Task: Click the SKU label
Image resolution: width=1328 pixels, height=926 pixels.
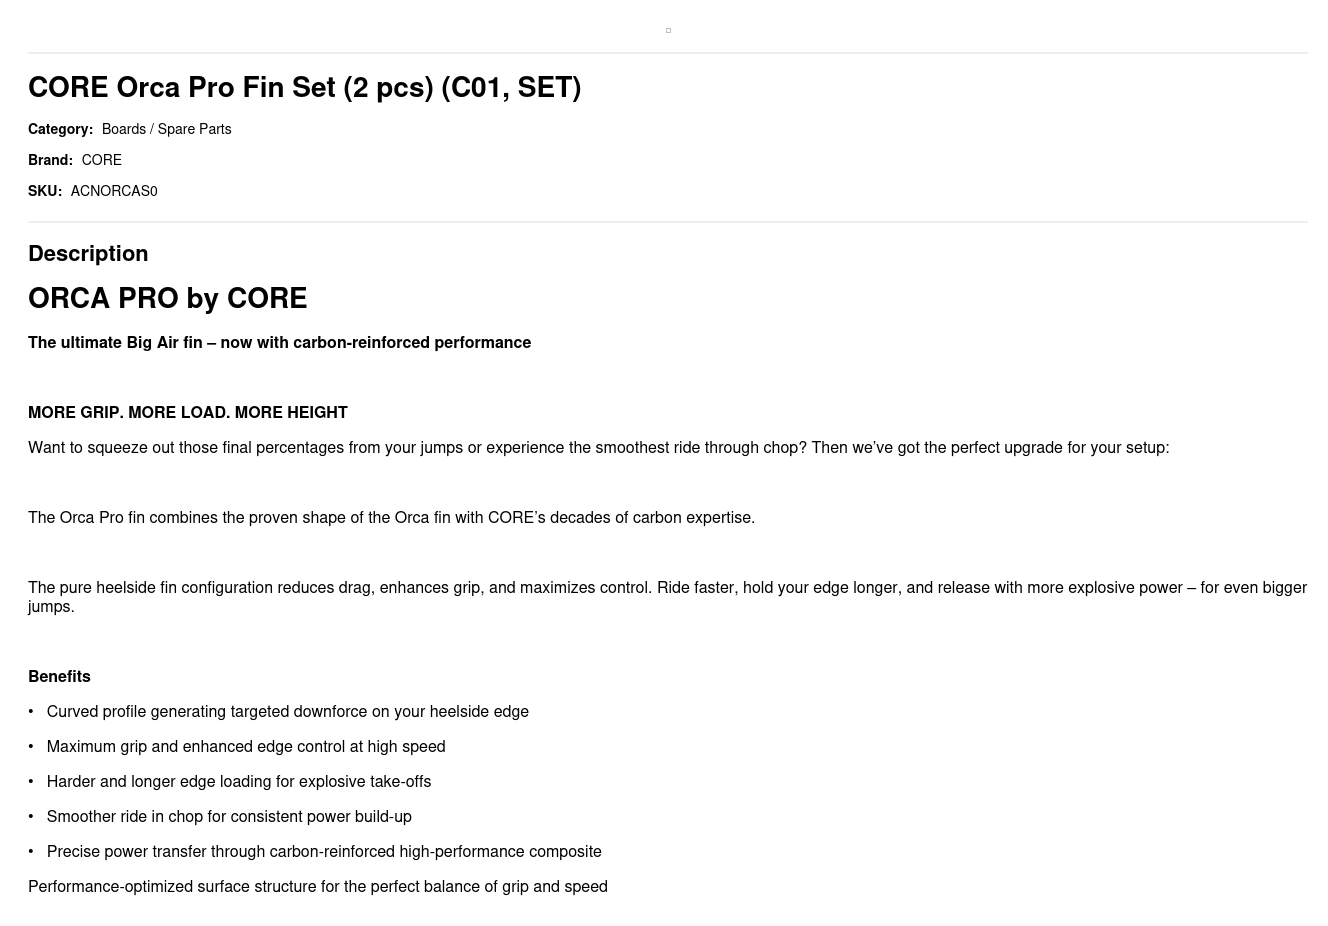Action: 45,192
